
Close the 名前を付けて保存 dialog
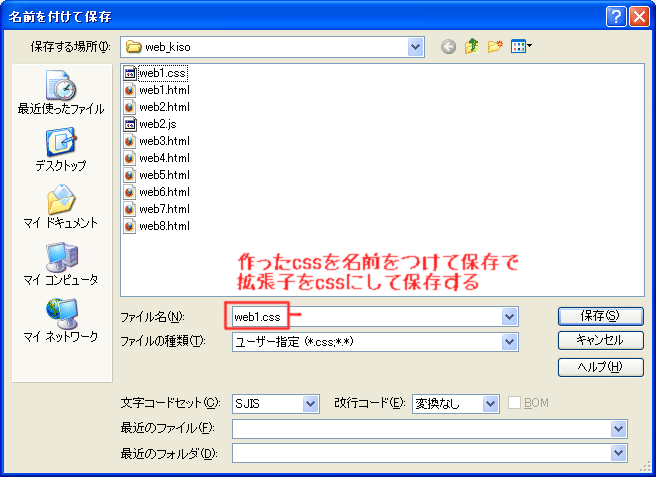pos(639,17)
